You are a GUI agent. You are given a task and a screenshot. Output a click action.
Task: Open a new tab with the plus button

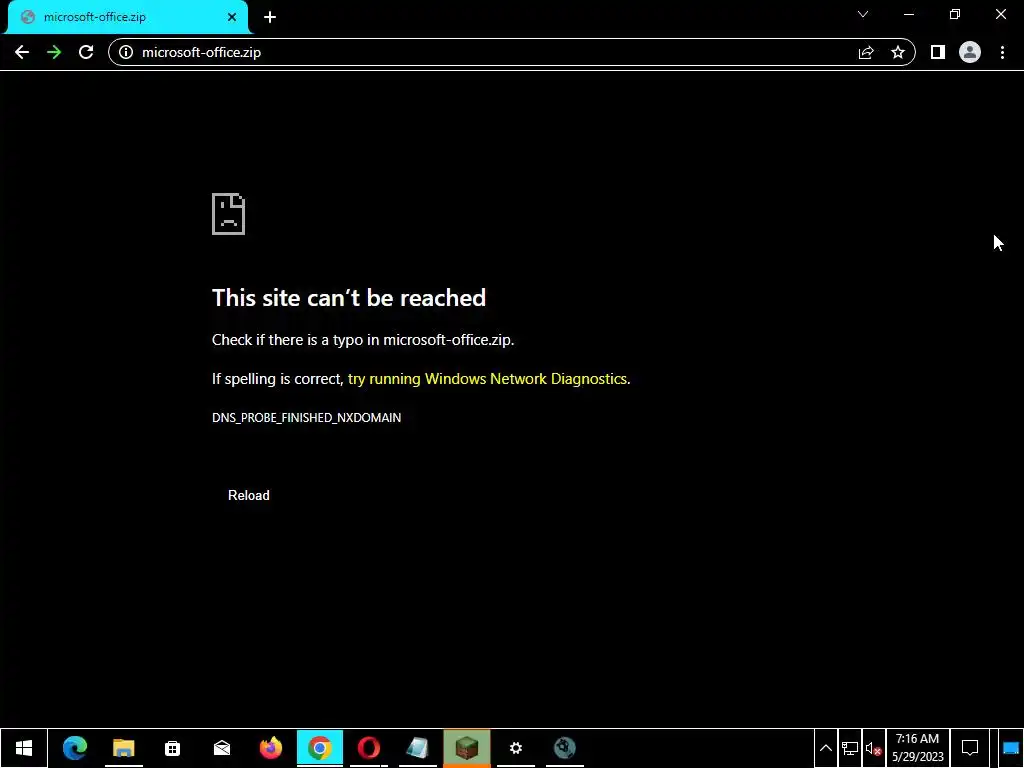[270, 17]
